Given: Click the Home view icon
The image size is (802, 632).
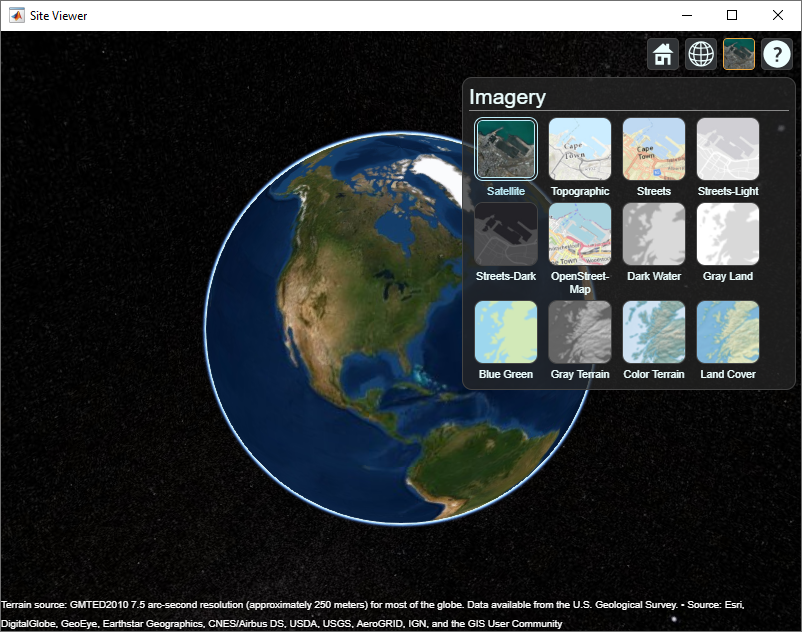Looking at the screenshot, I should (x=663, y=54).
